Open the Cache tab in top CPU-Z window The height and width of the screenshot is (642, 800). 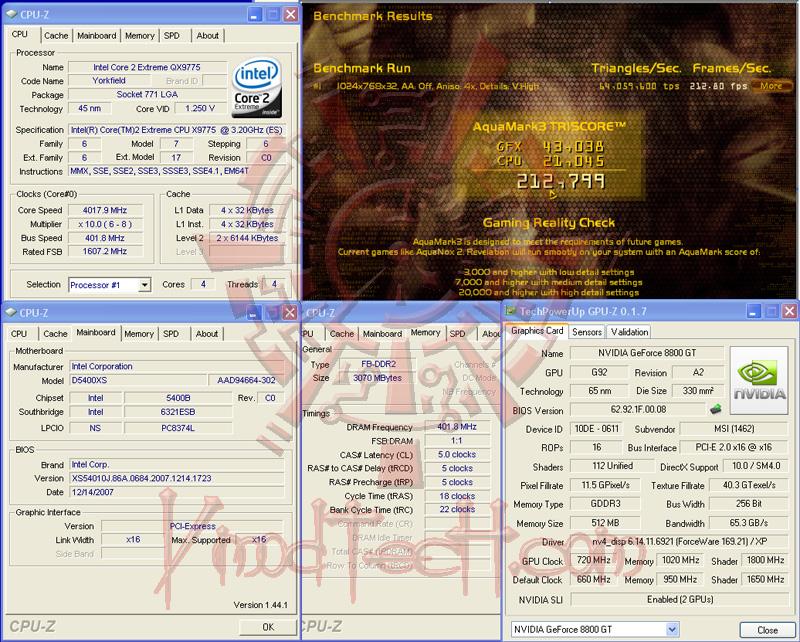click(x=56, y=36)
